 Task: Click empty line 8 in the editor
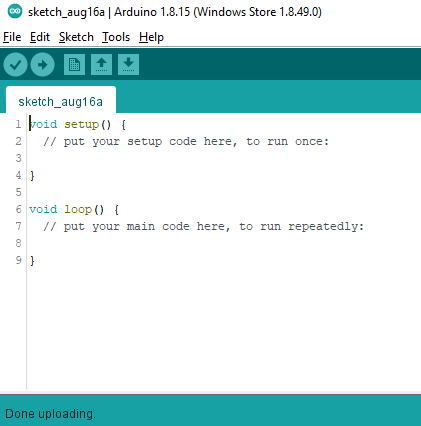tap(223, 243)
